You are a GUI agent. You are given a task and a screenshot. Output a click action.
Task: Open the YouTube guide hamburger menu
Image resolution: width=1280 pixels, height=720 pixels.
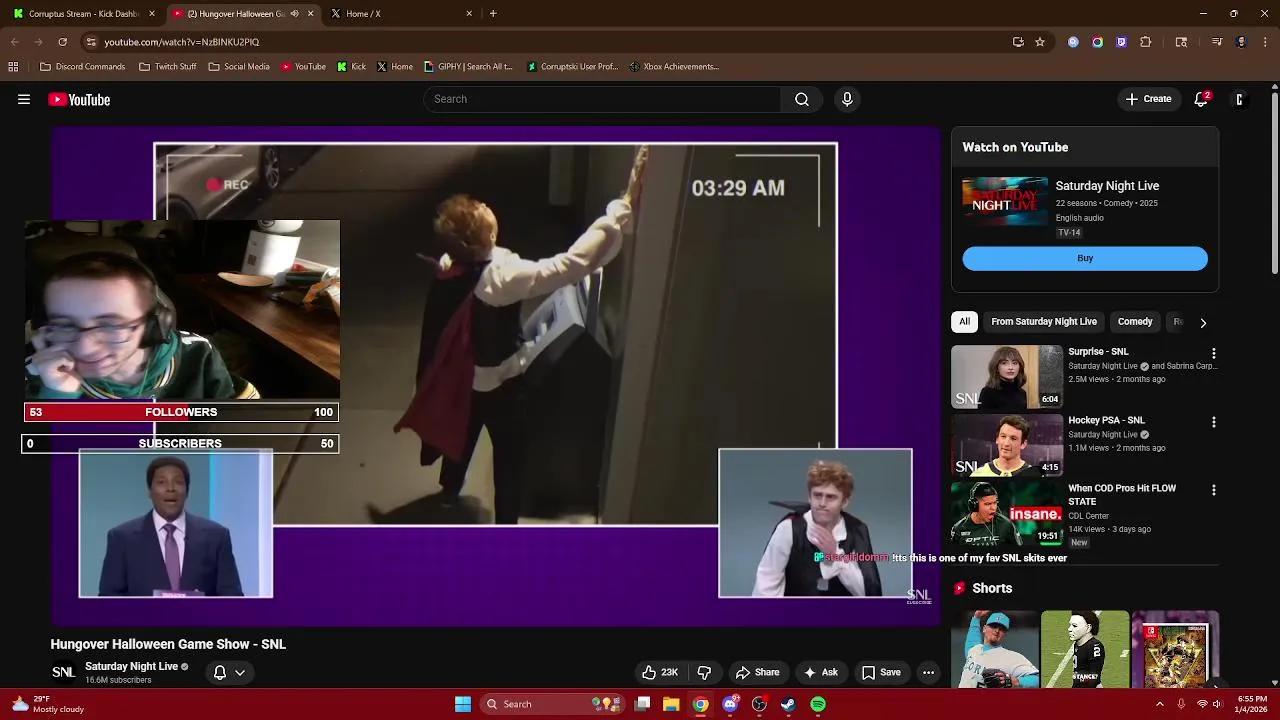click(x=24, y=99)
